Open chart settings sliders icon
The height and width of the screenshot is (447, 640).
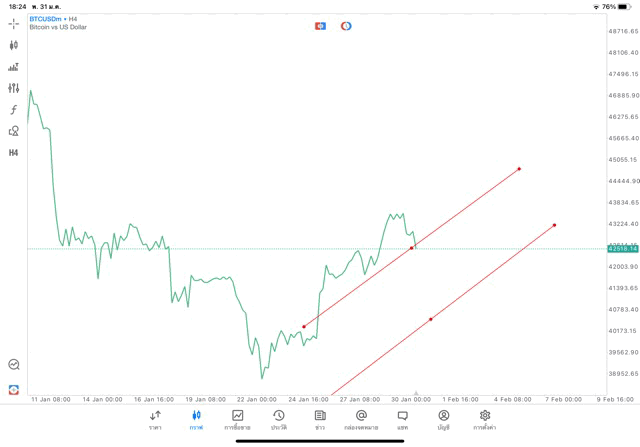click(x=14, y=88)
